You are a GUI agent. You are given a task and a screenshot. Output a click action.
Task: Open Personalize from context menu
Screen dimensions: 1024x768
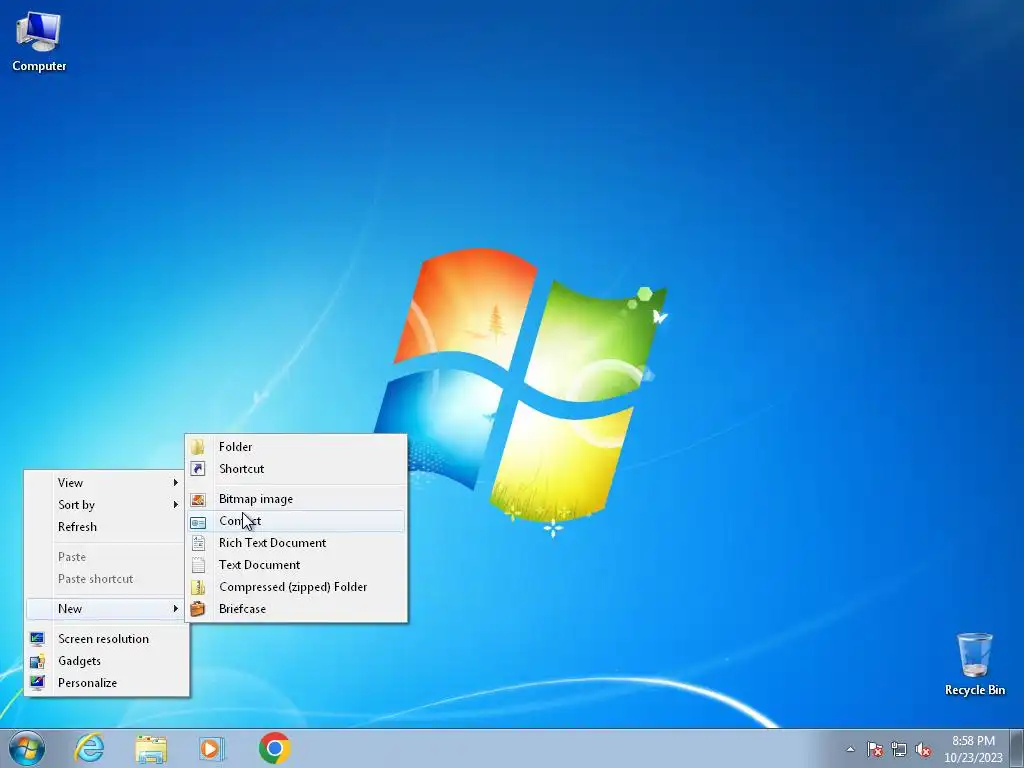click(x=106, y=683)
